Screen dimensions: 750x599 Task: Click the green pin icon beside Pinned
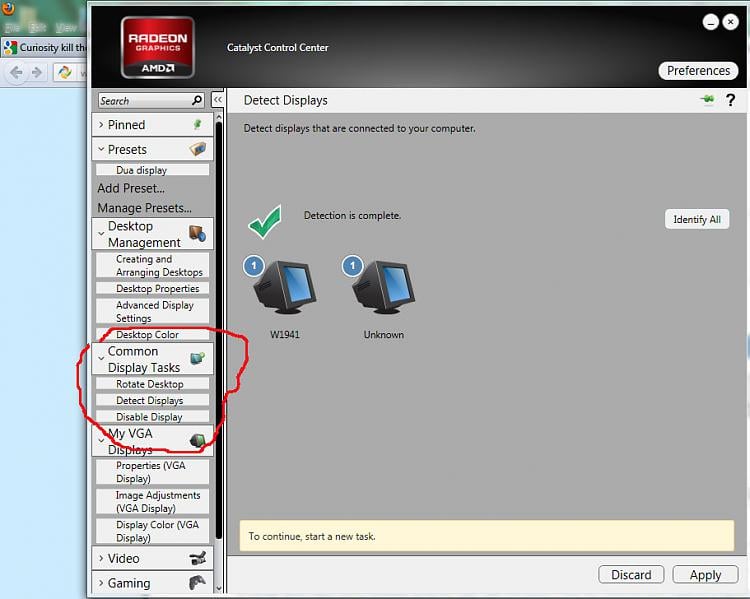[x=198, y=124]
